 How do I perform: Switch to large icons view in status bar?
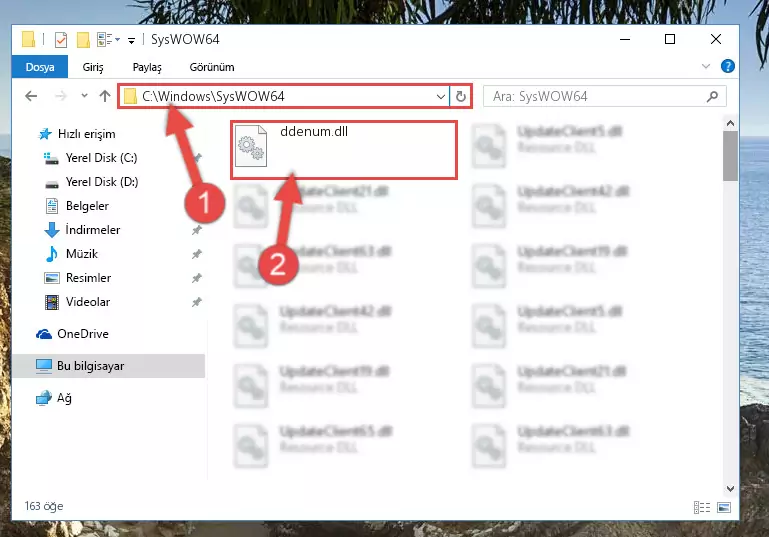[724, 507]
